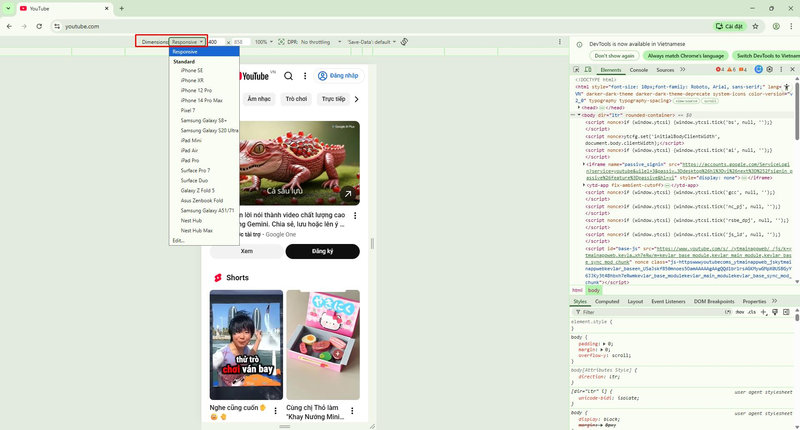Click the red errors count badge

720,69
